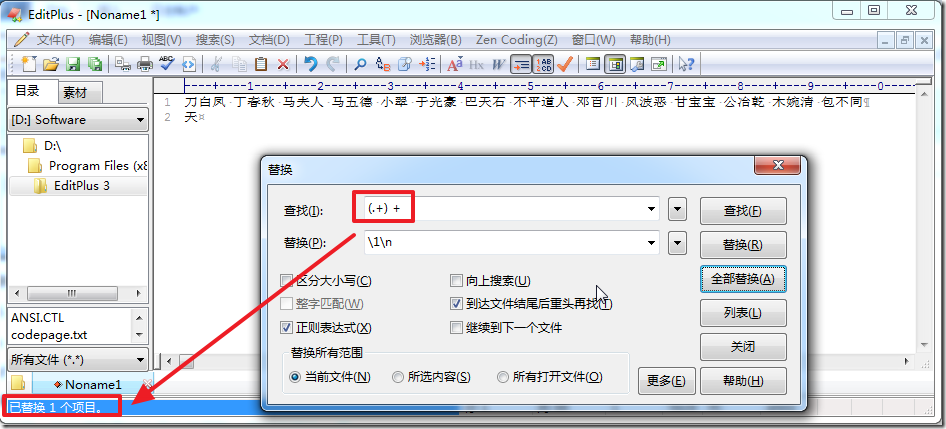
Task: Enable 区分大小写 case-sensitive checkbox
Action: click(287, 281)
